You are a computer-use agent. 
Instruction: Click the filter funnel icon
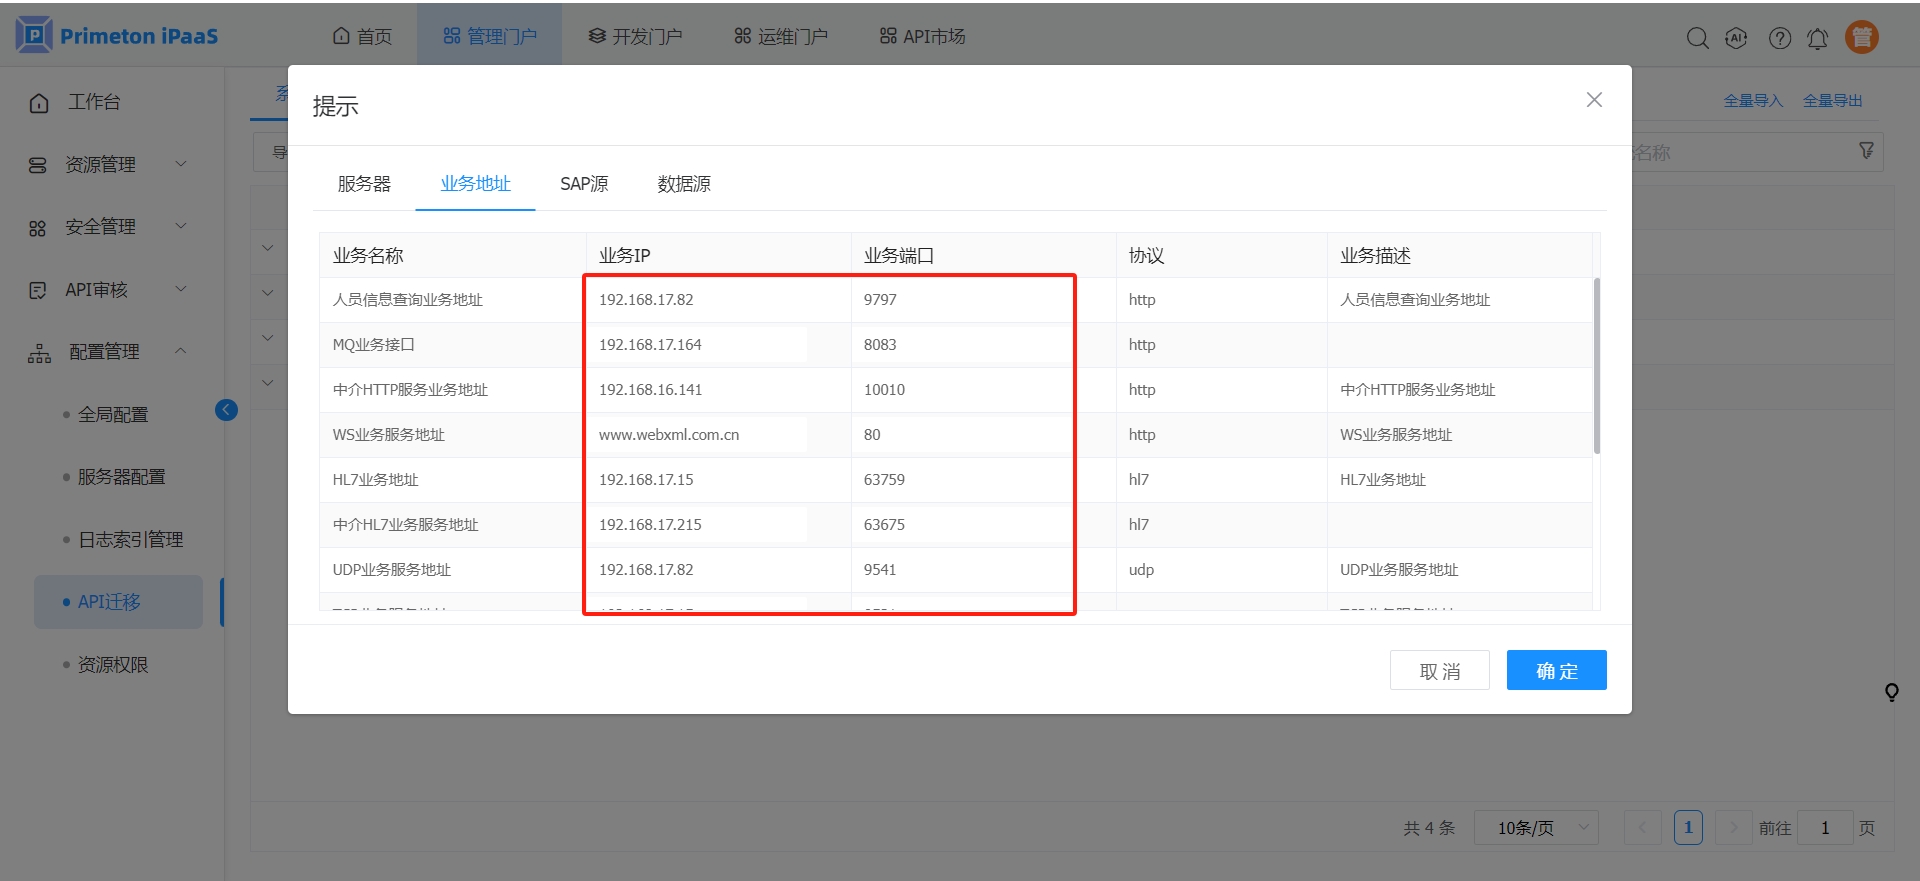click(1866, 151)
